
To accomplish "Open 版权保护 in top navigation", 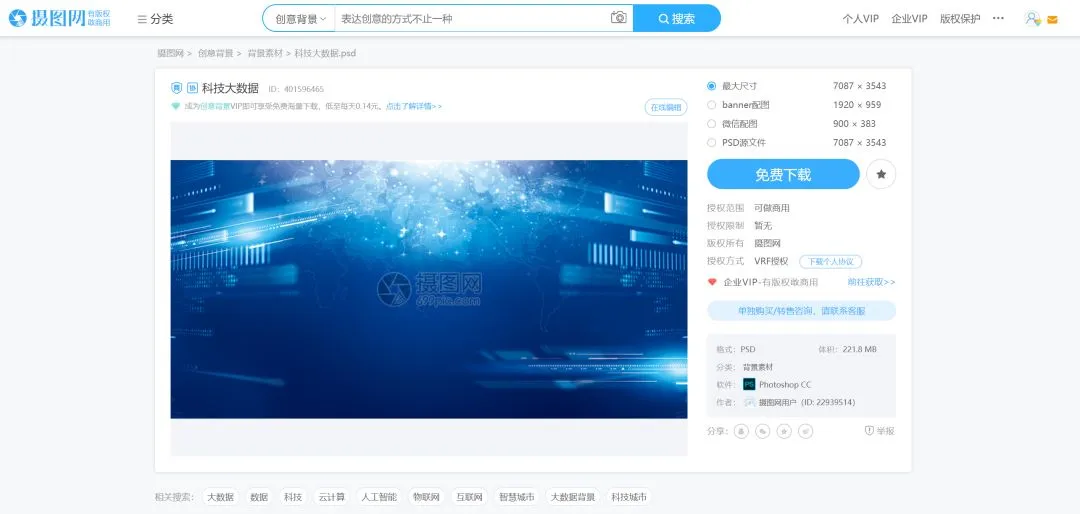I will click(x=960, y=19).
